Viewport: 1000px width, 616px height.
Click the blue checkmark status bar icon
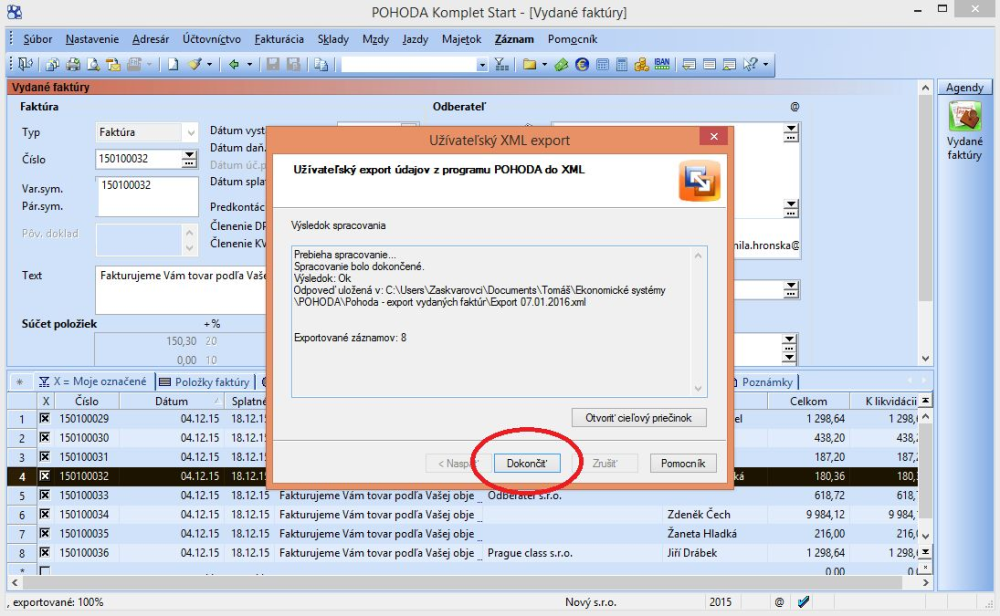(804, 601)
